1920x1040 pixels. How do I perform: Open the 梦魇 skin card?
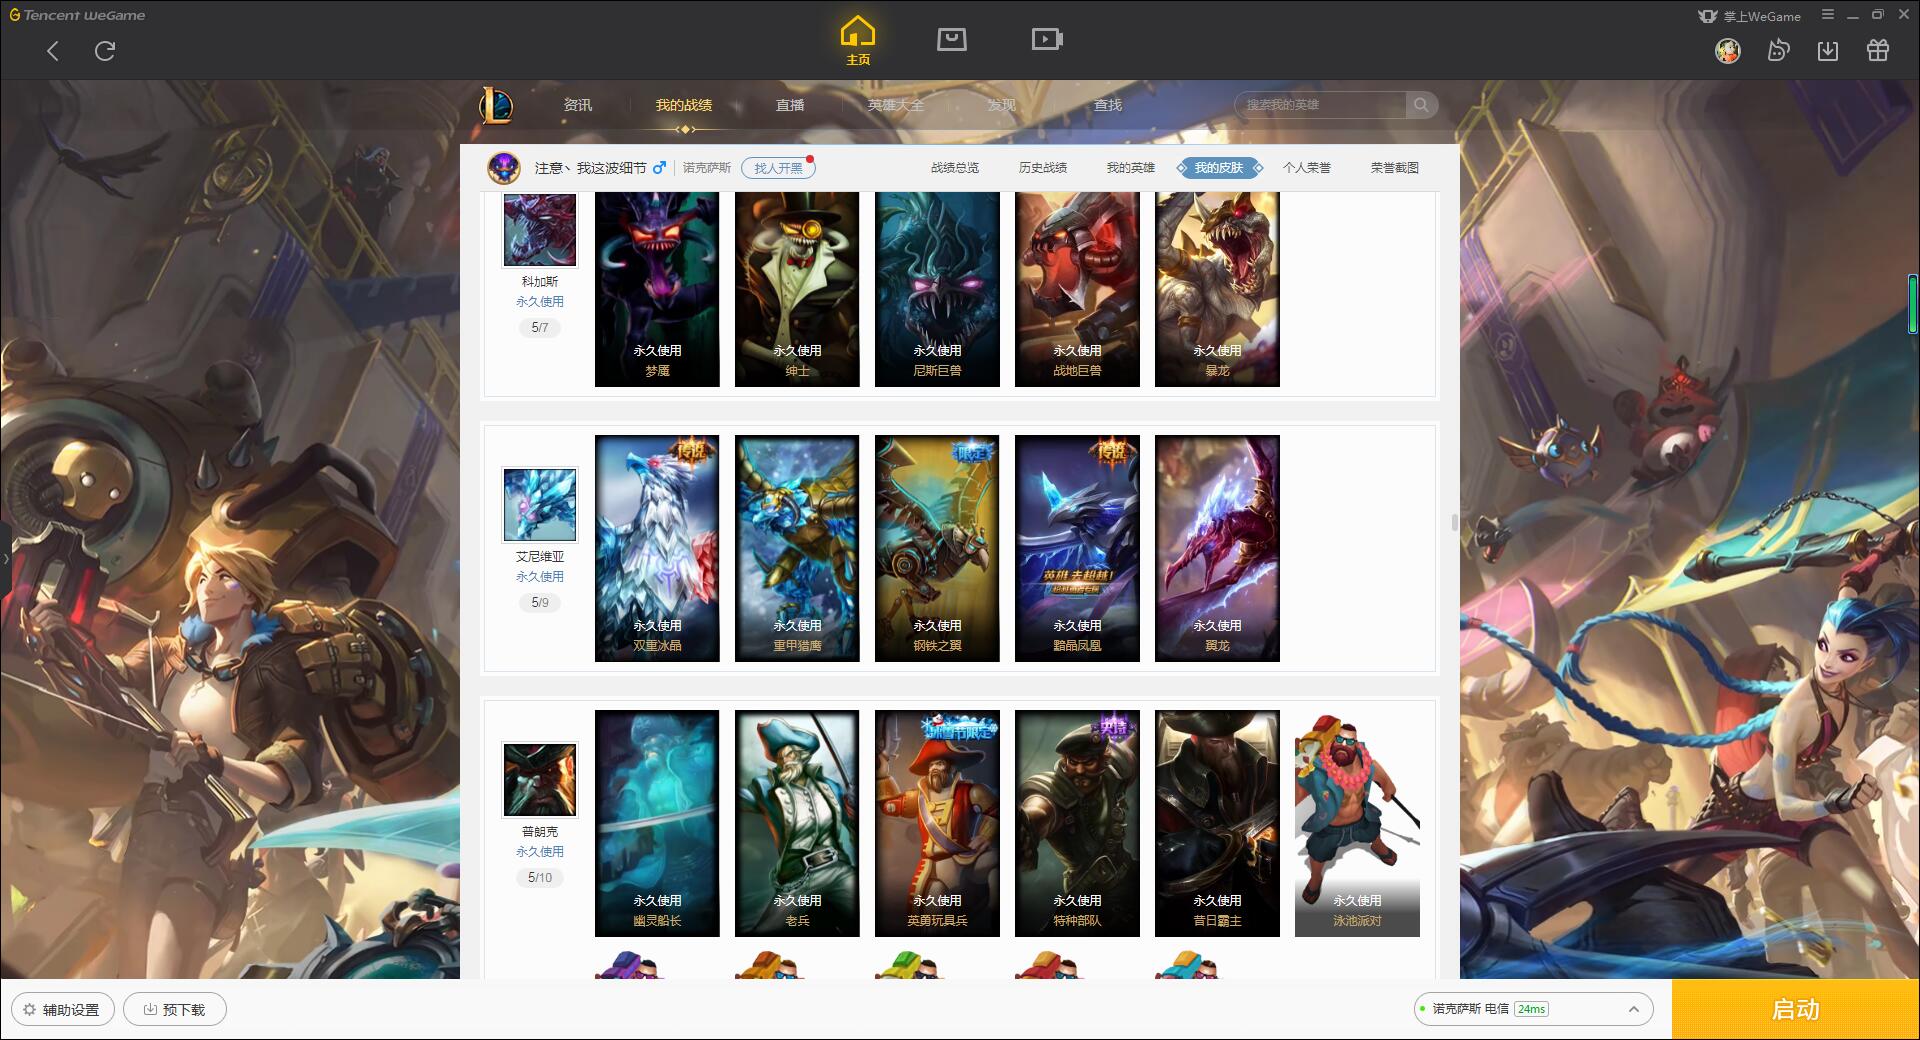(657, 289)
